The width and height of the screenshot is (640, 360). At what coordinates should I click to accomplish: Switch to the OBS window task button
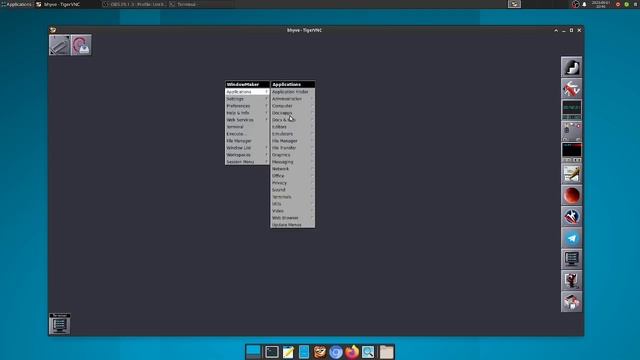[x=134, y=4]
